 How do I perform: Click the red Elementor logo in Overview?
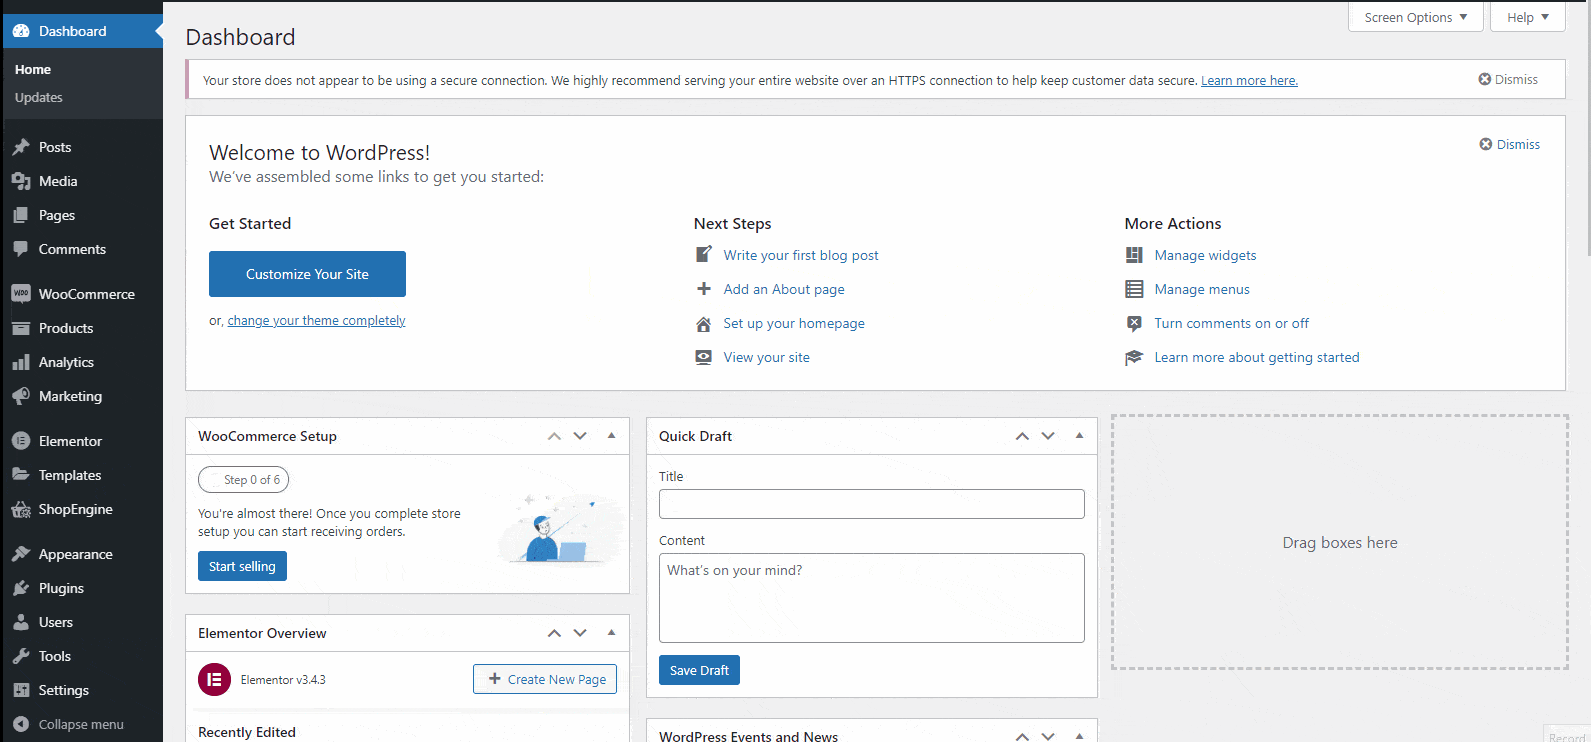coord(214,679)
